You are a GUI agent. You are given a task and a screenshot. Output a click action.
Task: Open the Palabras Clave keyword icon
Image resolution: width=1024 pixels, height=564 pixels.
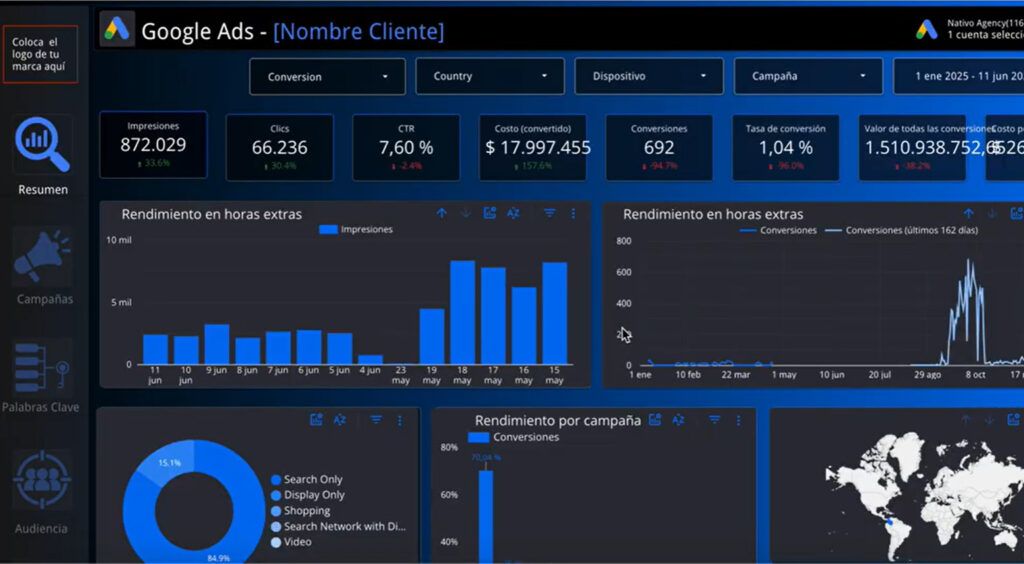pyautogui.click(x=42, y=367)
